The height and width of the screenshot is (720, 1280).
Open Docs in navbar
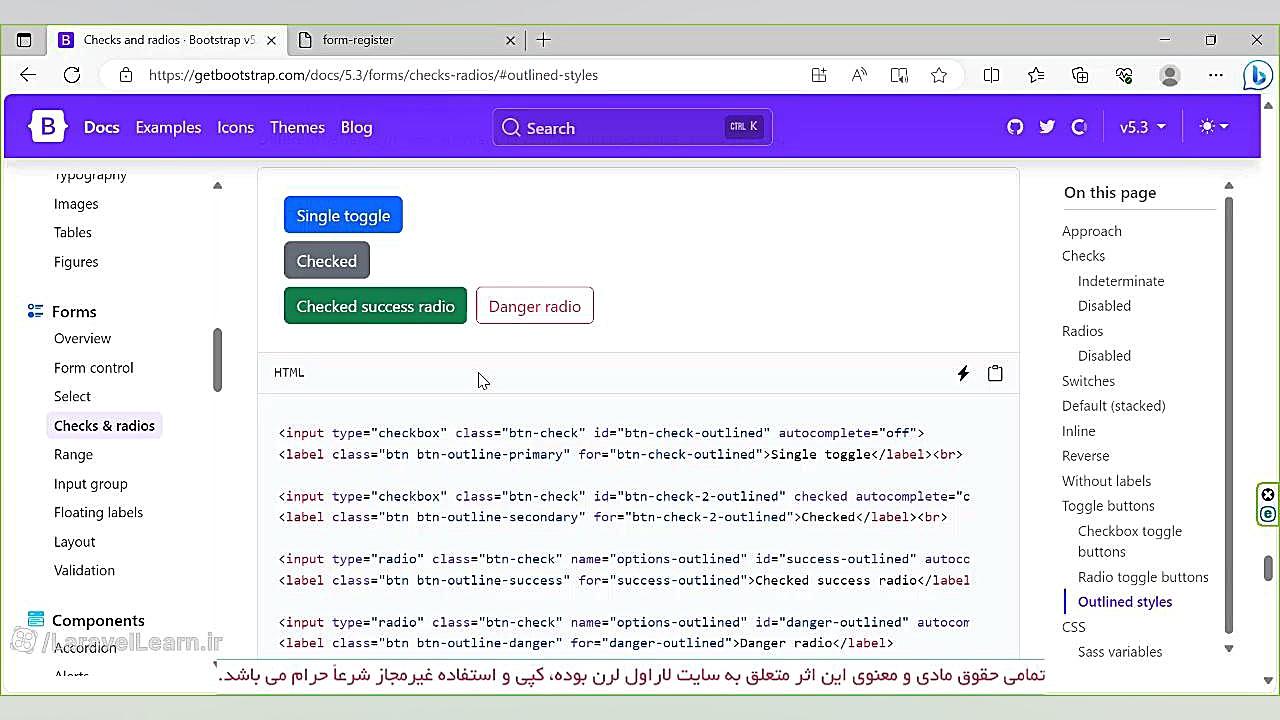click(101, 127)
